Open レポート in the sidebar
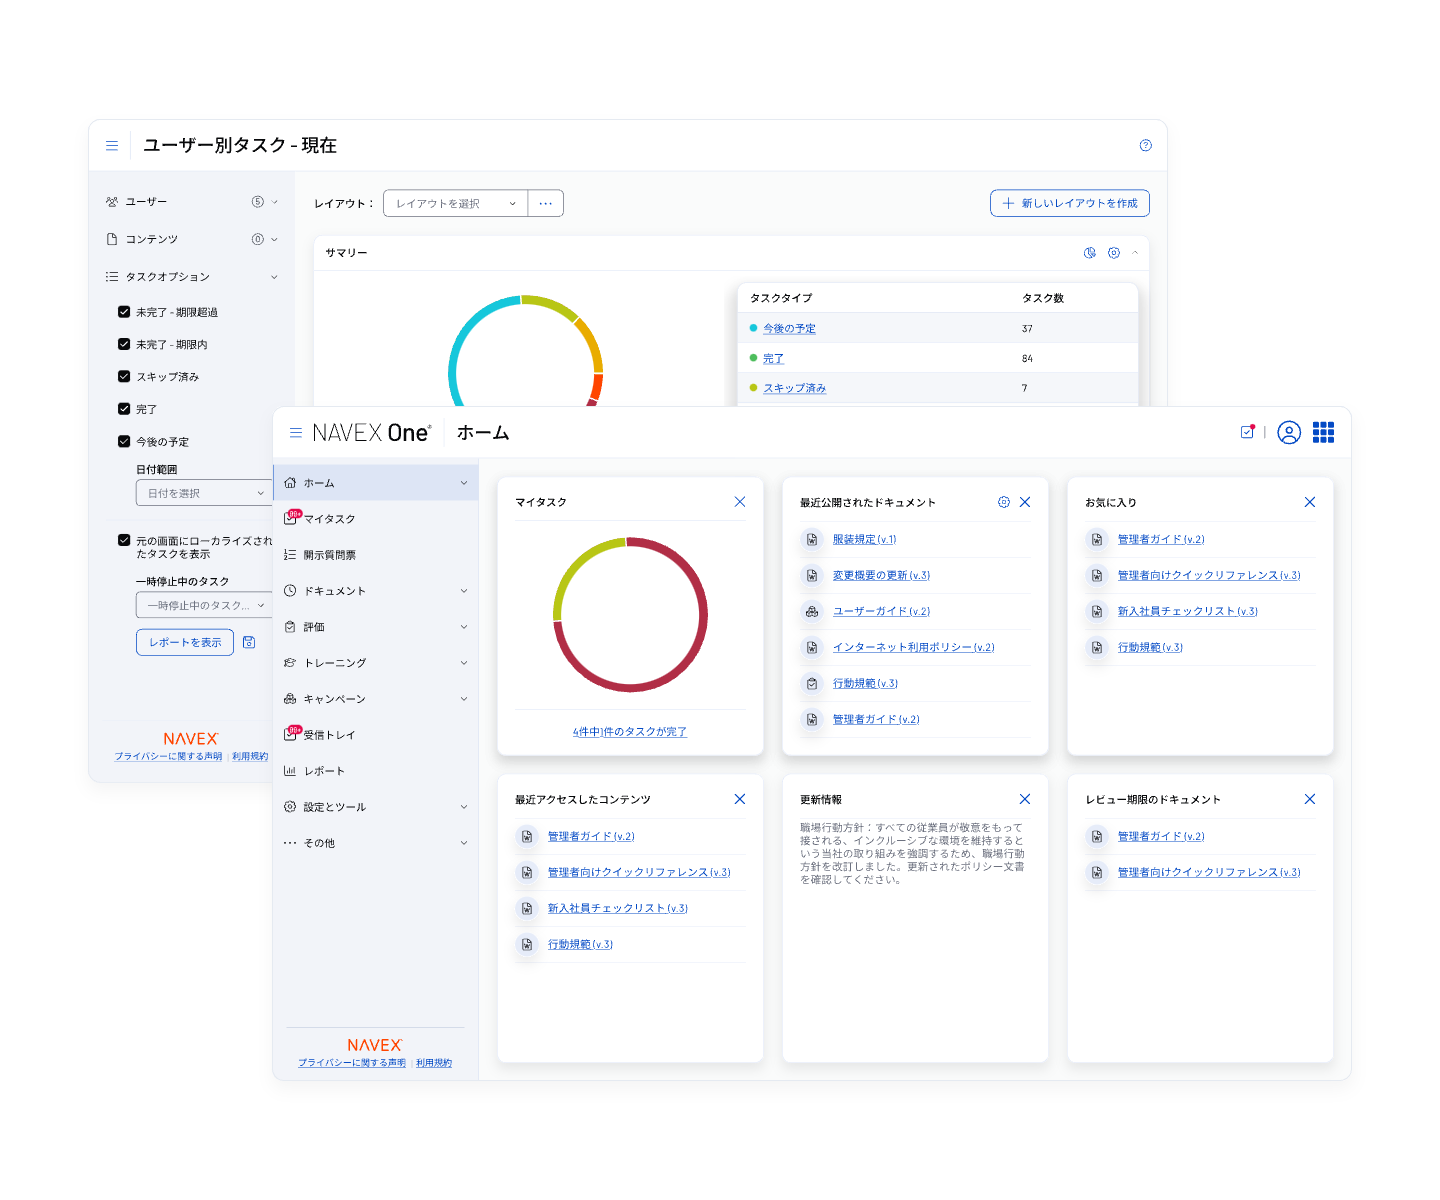1440x1200 pixels. click(376, 771)
